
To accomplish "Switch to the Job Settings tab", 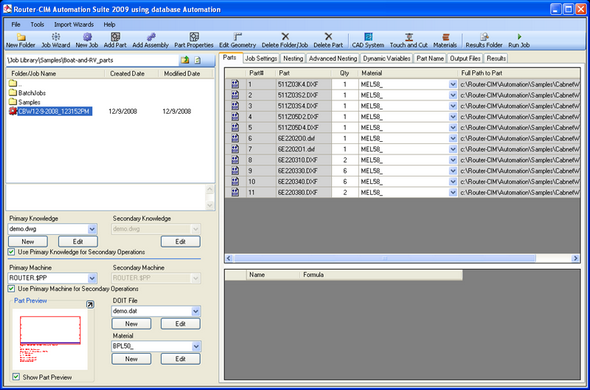I will click(261, 58).
